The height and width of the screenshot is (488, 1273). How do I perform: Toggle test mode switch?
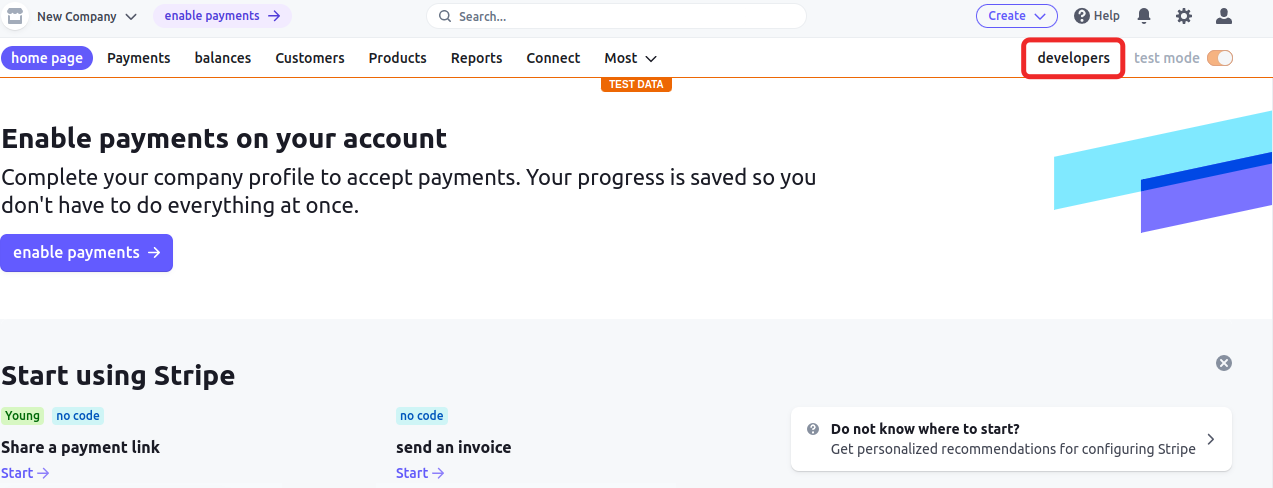[1219, 58]
